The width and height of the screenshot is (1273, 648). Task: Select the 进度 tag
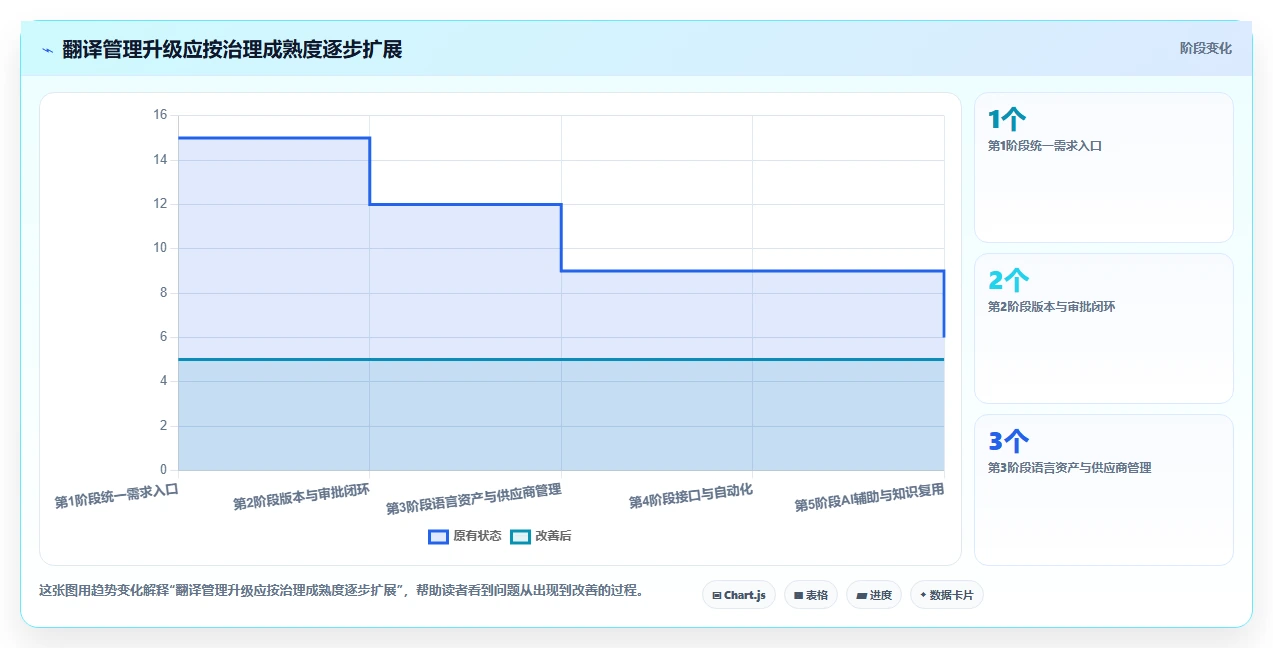coord(874,595)
